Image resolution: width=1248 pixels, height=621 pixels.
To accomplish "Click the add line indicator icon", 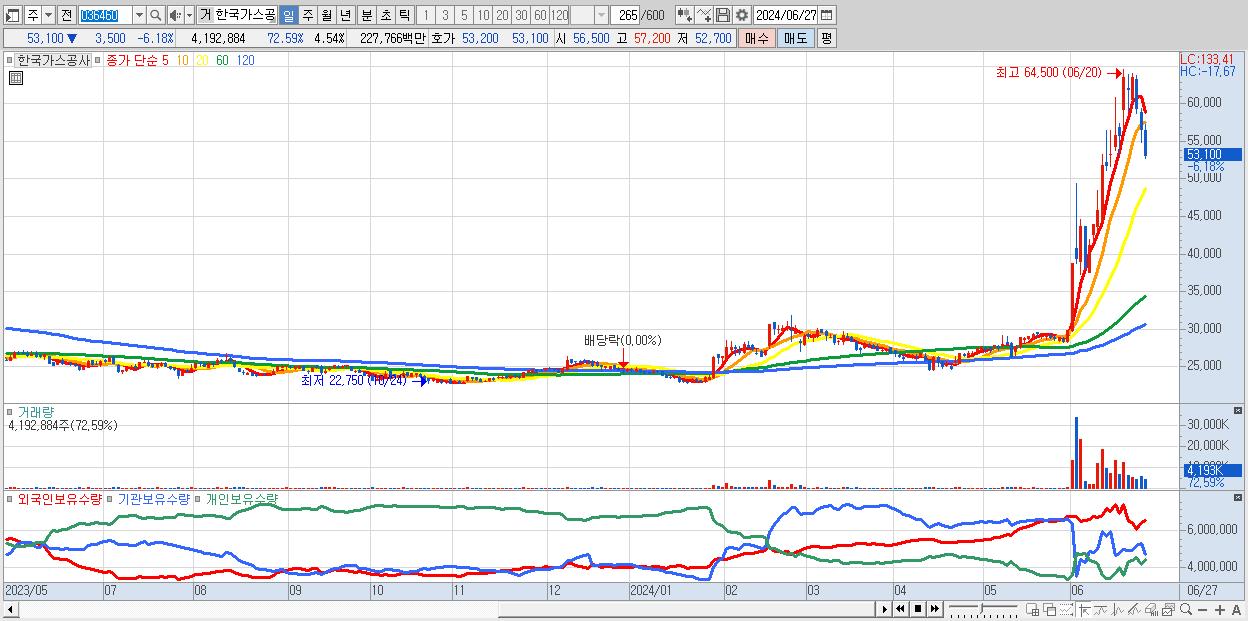I will click(x=704, y=15).
